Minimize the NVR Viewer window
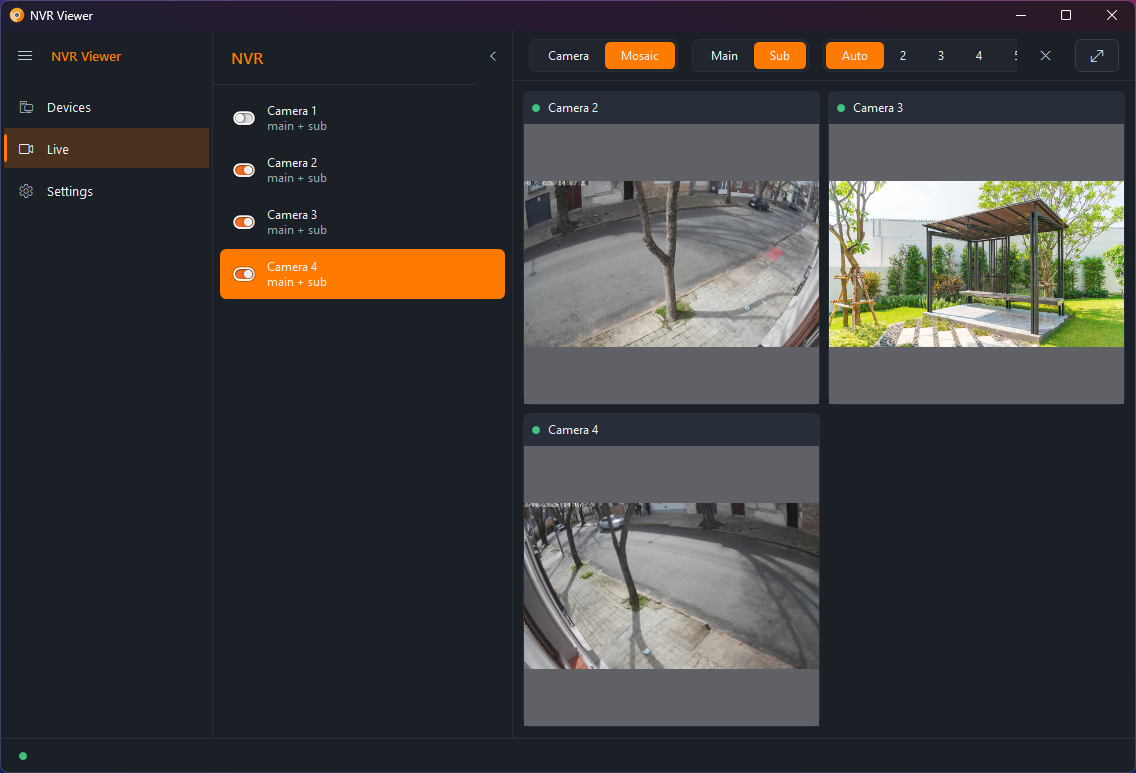The height and width of the screenshot is (773, 1136). point(1020,15)
